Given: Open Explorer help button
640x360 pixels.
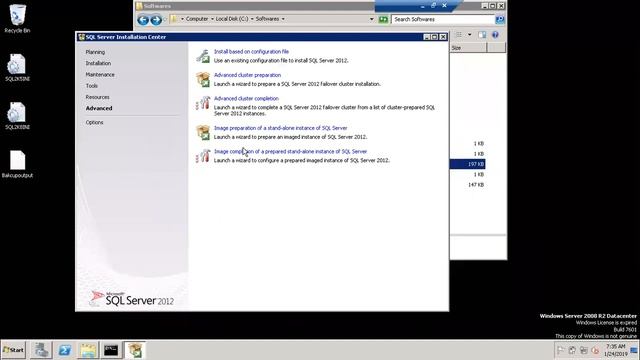Looking at the screenshot, I should coord(495,35).
